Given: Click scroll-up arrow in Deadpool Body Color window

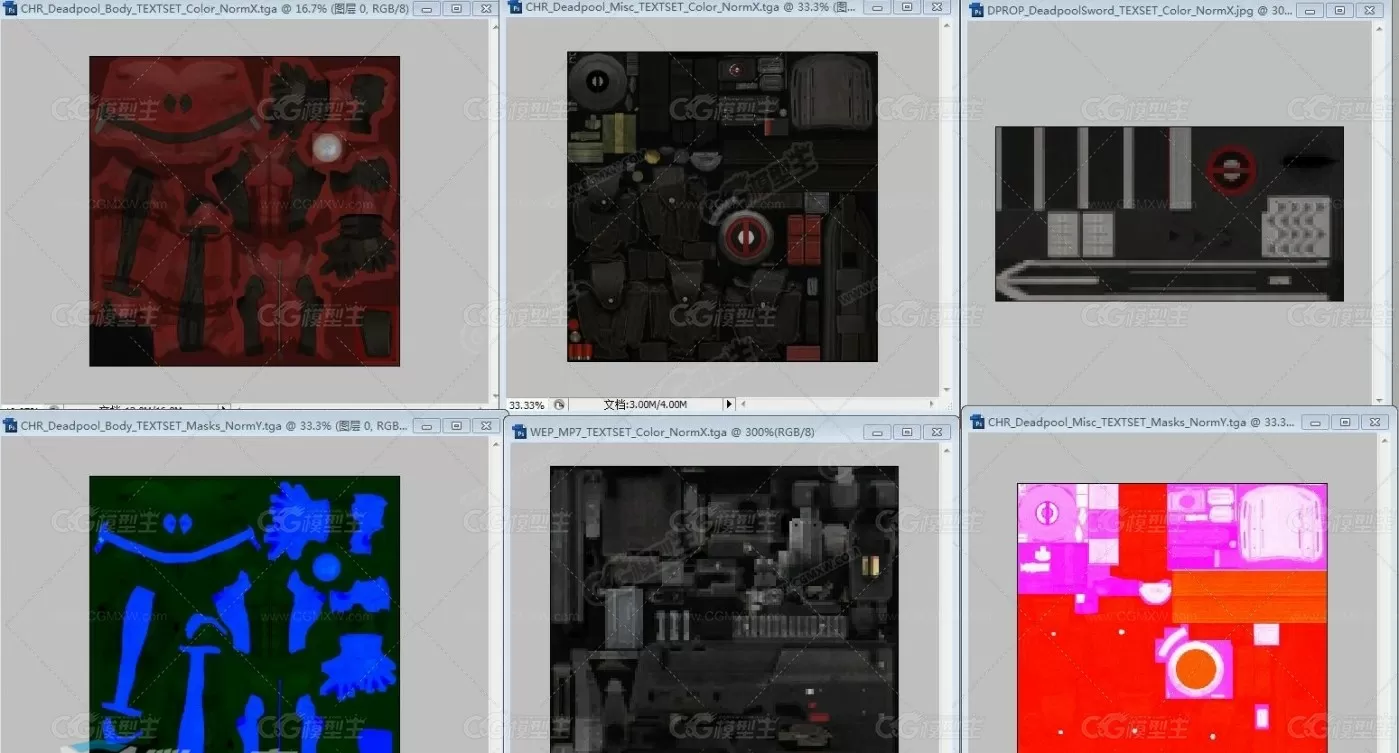Looking at the screenshot, I should coord(494,25).
